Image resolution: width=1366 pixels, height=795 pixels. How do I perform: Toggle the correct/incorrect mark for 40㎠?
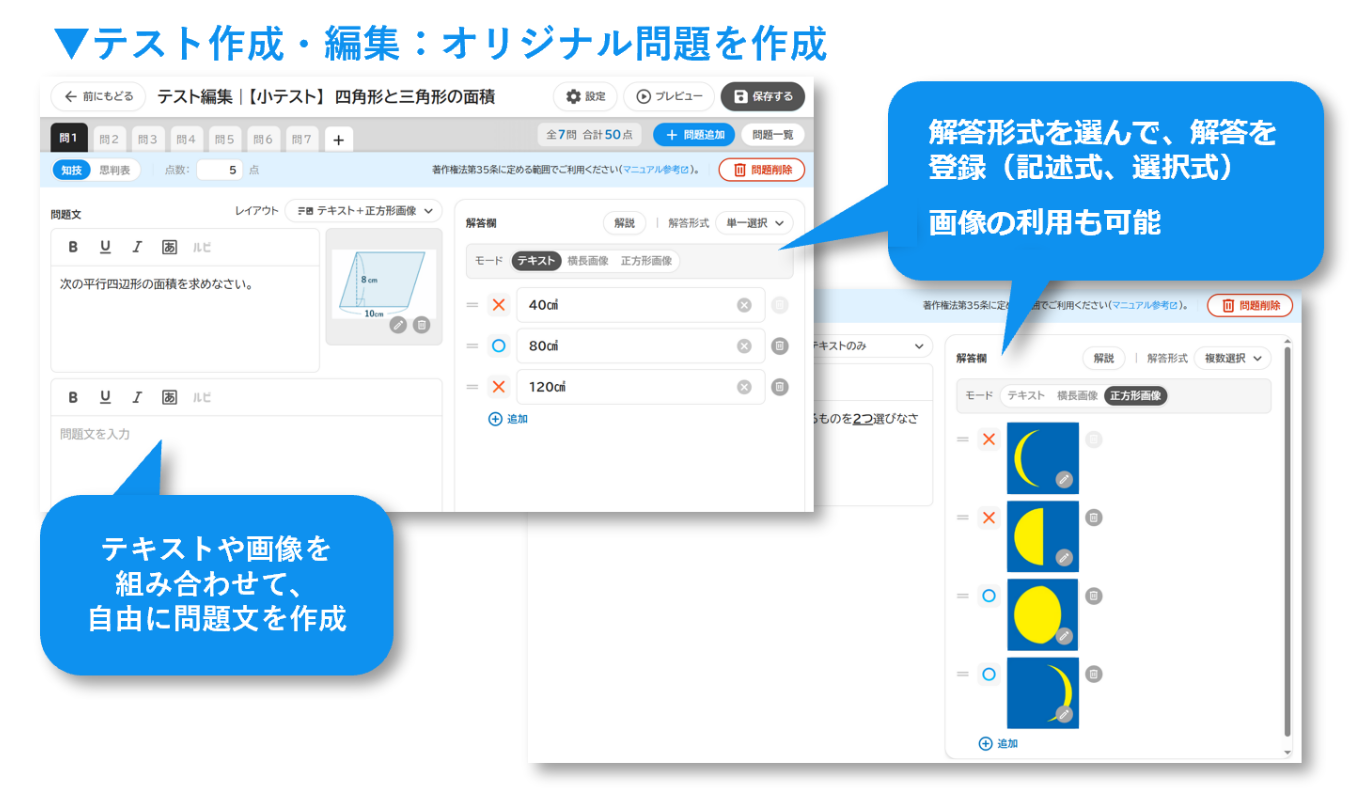pos(499,305)
